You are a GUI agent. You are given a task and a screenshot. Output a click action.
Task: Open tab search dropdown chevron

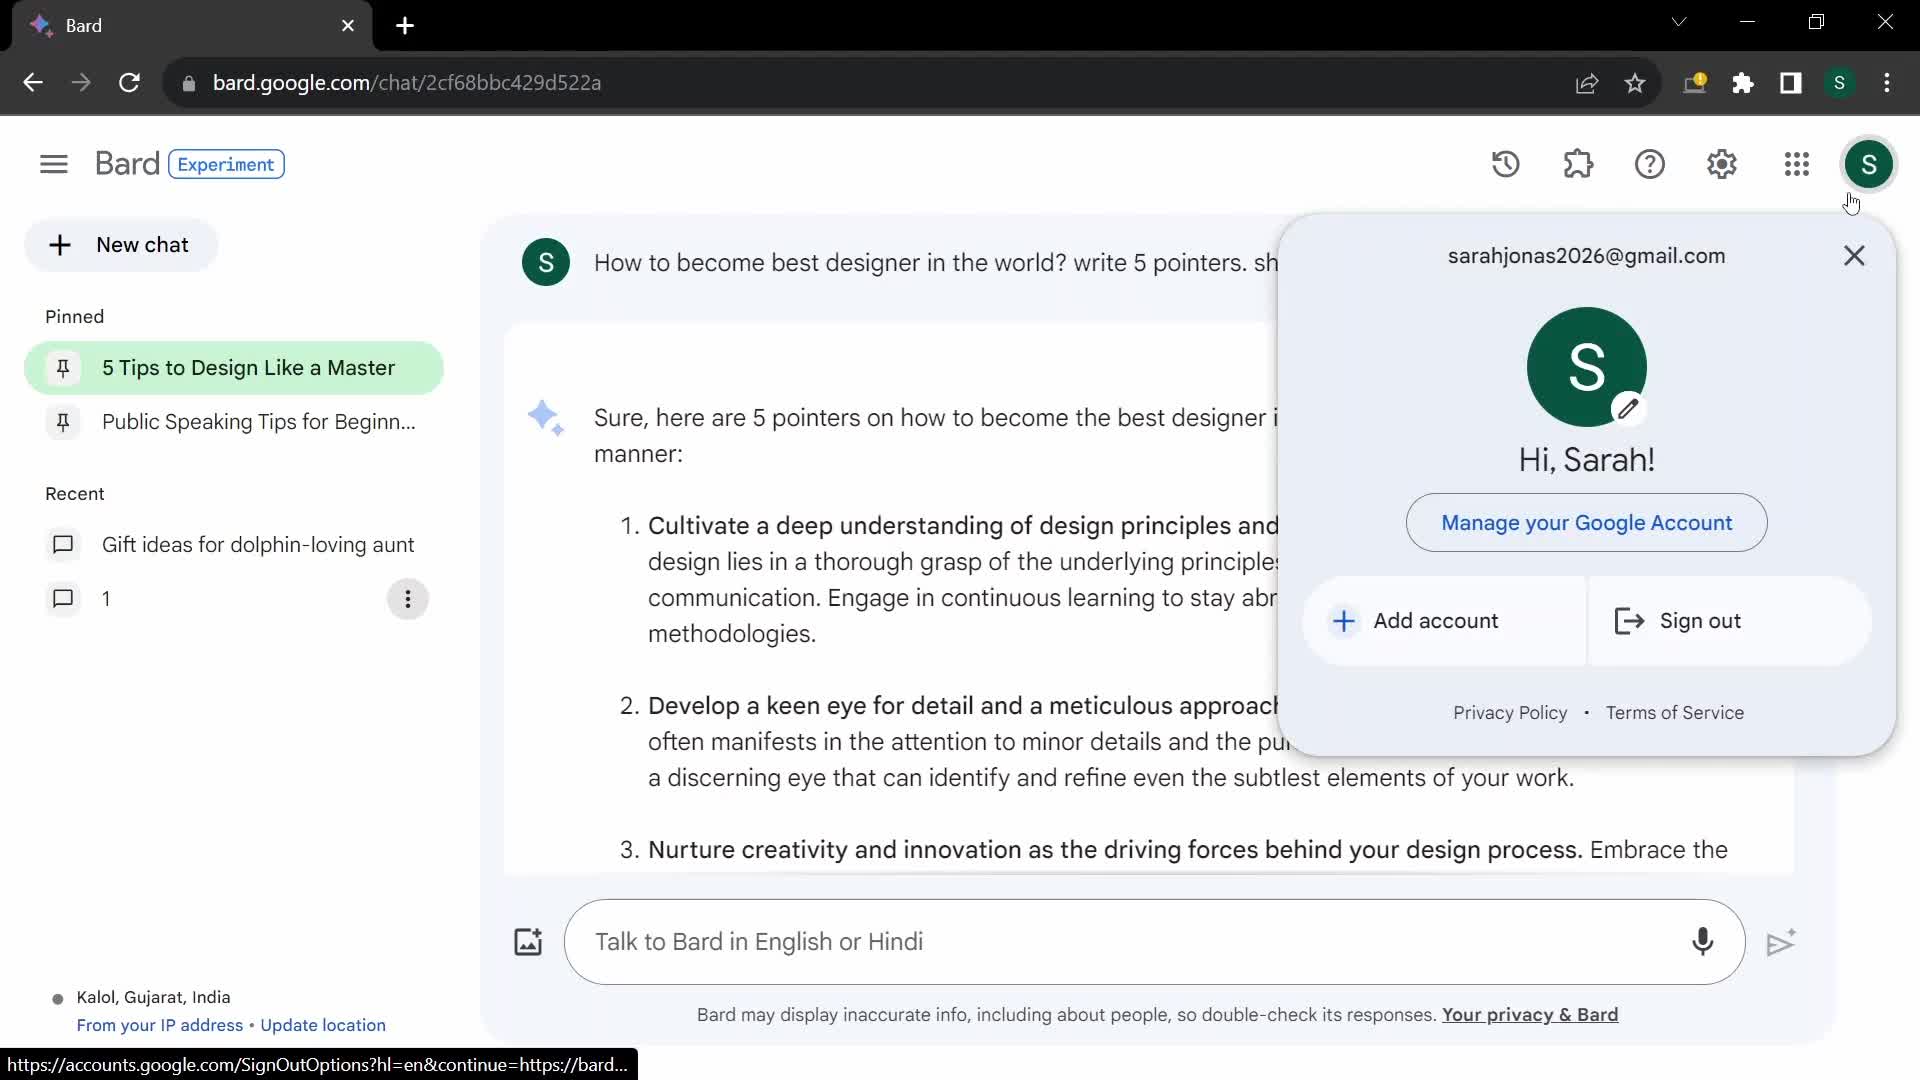click(x=1679, y=22)
